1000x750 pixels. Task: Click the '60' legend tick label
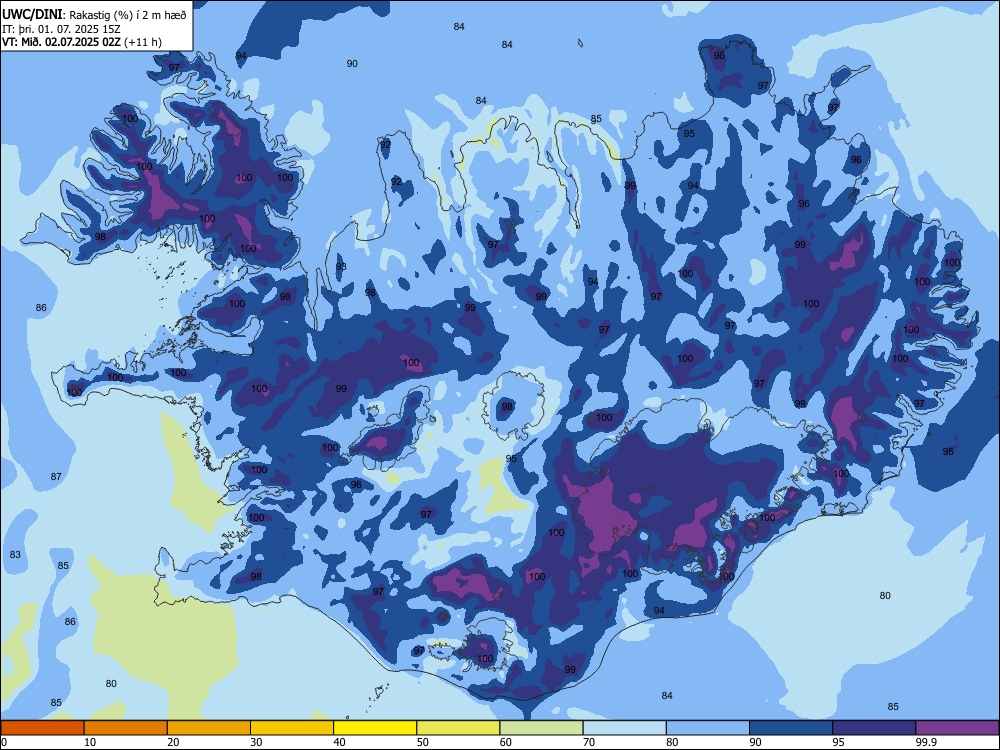point(506,742)
